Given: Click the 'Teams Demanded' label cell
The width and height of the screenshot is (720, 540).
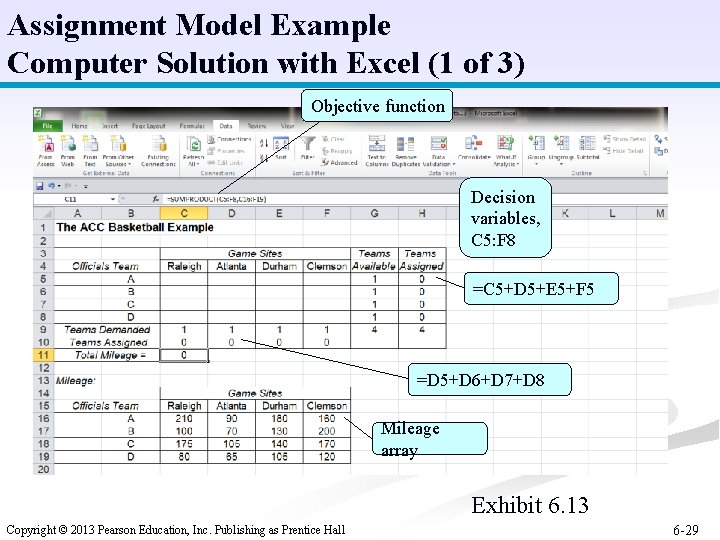Looking at the screenshot, I should (x=107, y=330).
